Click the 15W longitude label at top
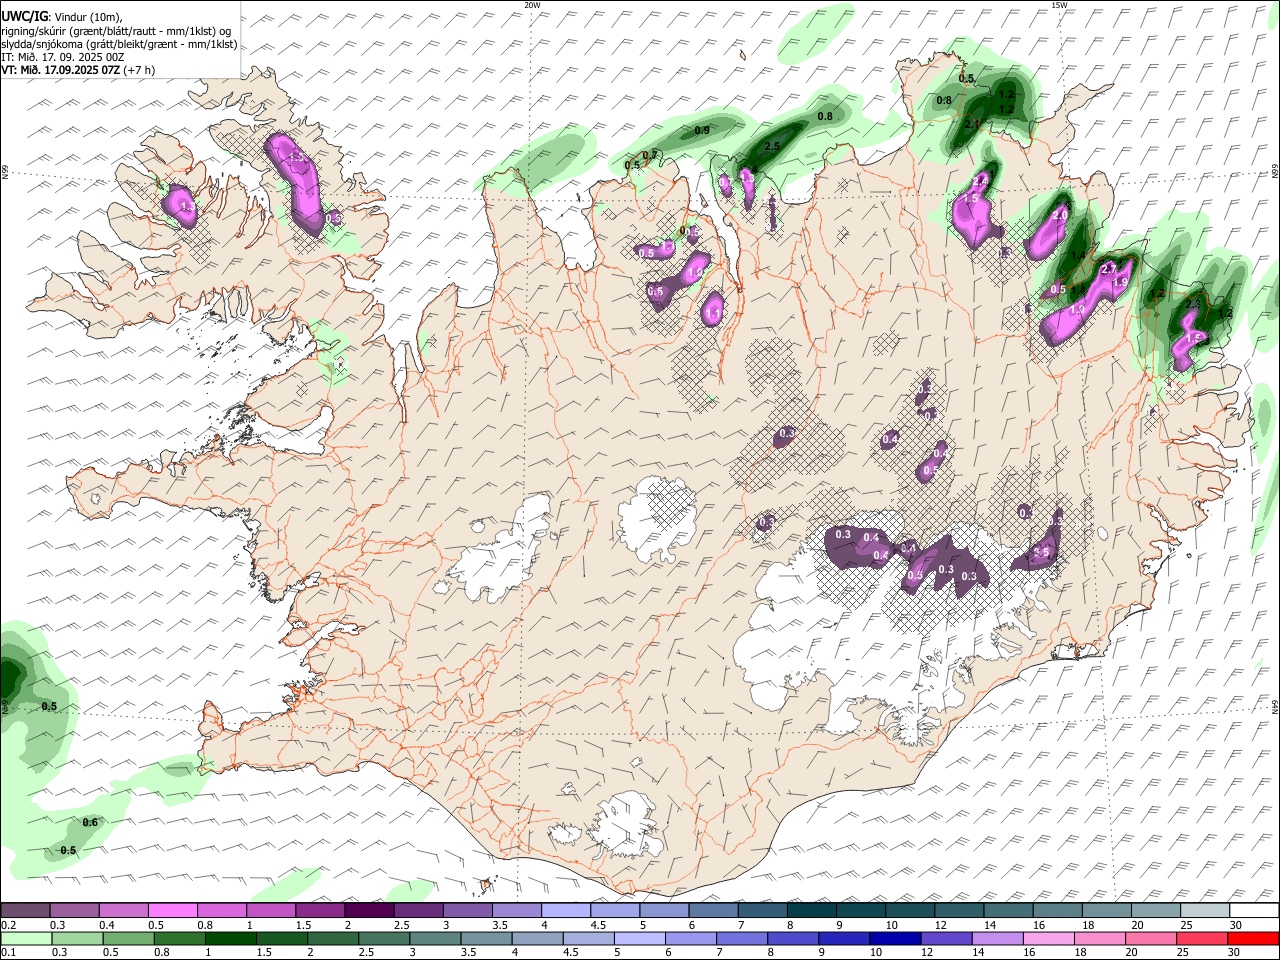The height and width of the screenshot is (960, 1280). pos(1059,5)
